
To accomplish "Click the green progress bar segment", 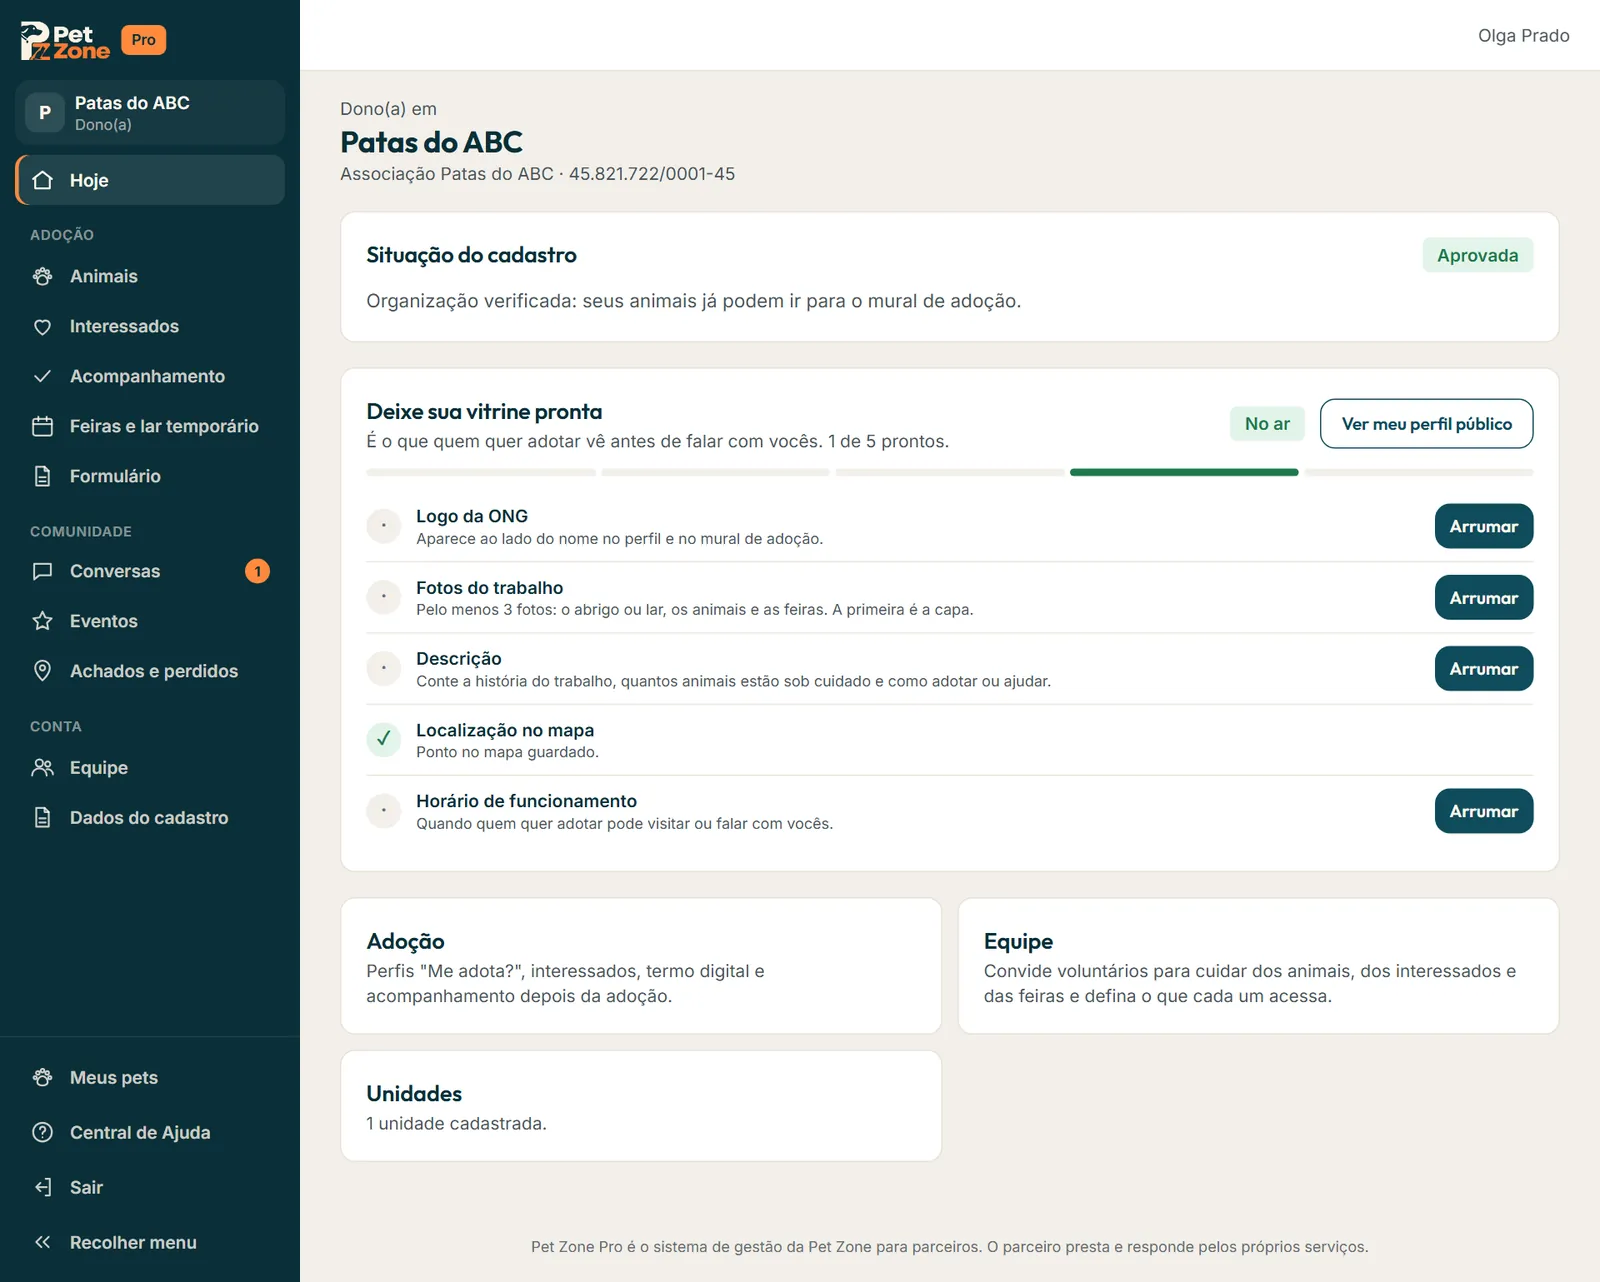I will click(1184, 472).
